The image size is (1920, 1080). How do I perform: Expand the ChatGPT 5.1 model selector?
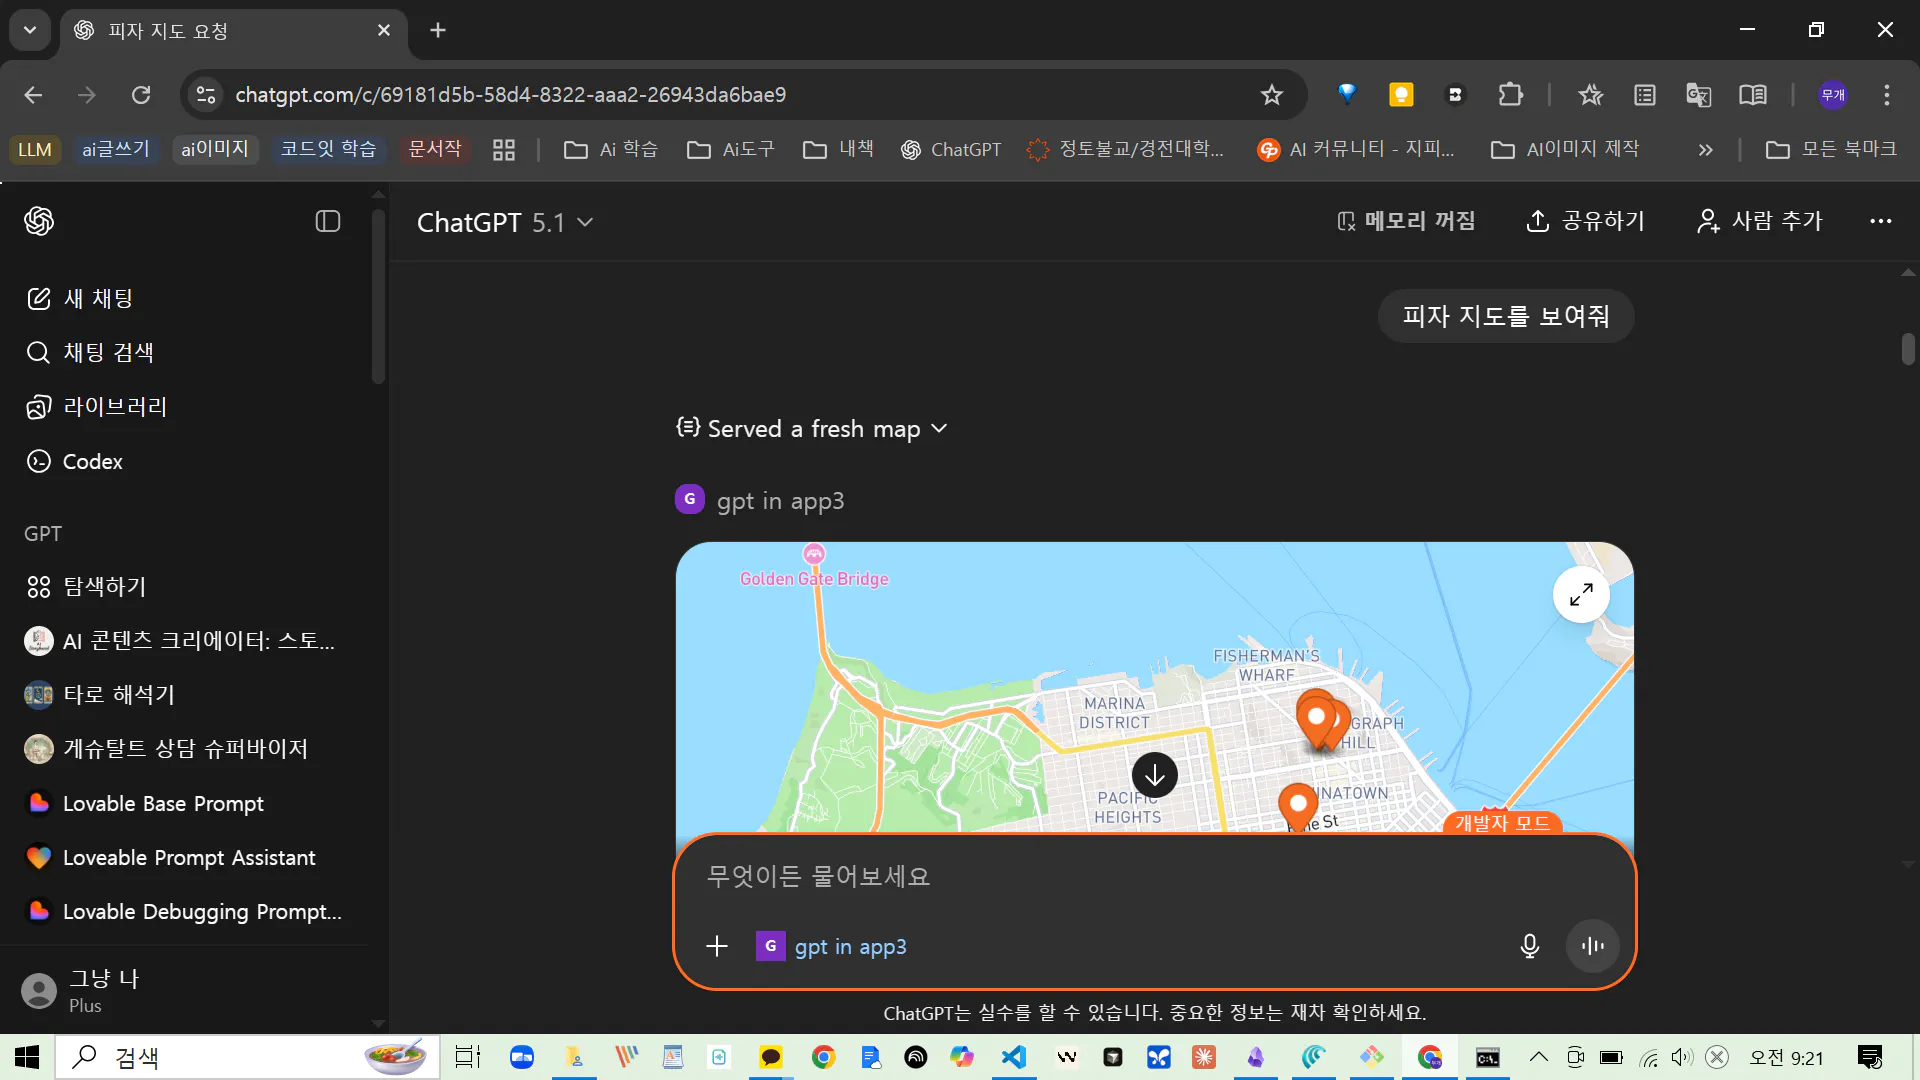point(505,222)
